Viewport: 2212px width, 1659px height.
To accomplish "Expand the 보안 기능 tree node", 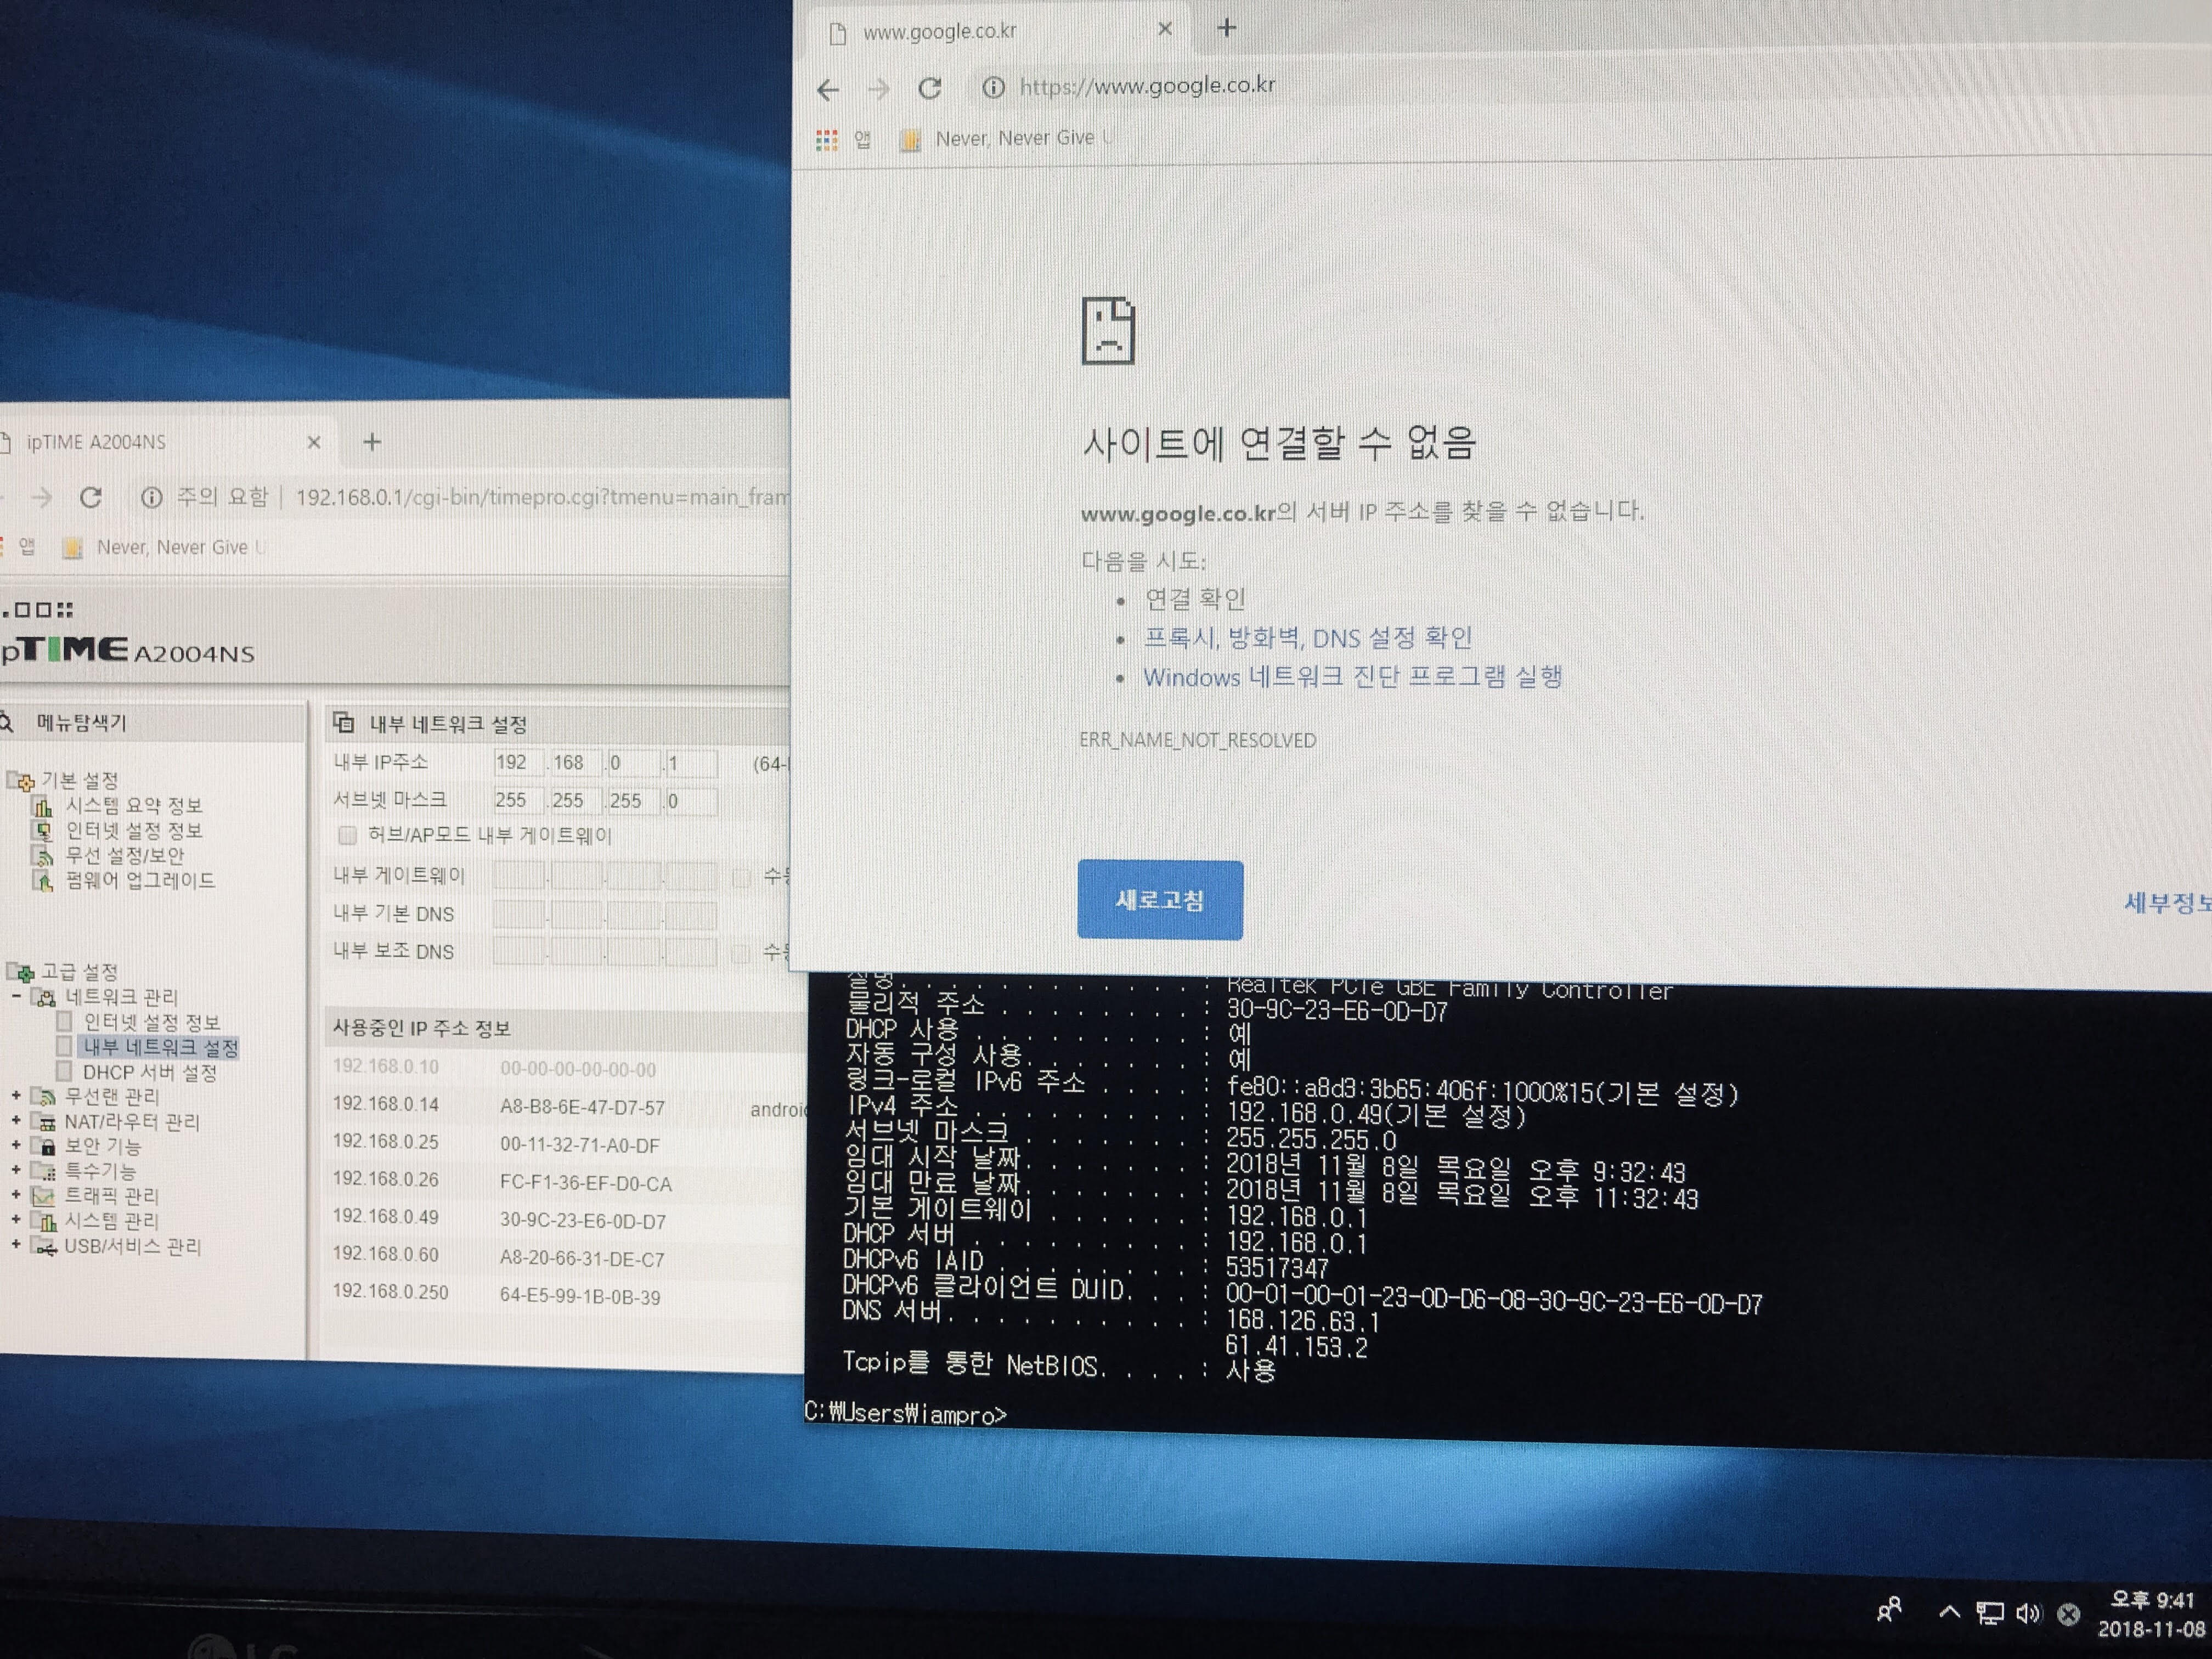I will (x=16, y=1146).
